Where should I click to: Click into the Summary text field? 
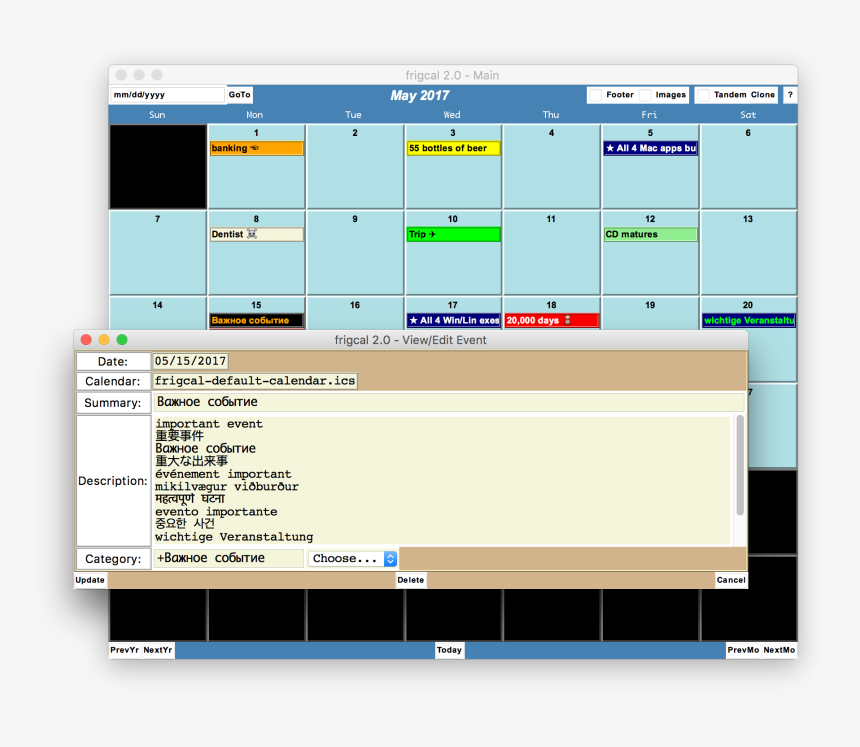[449, 402]
